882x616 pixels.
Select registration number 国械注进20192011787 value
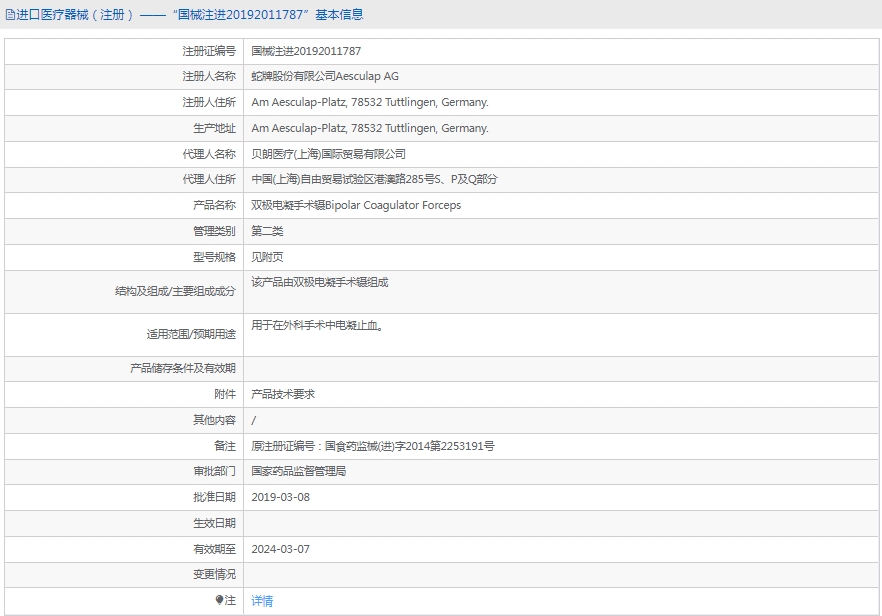pos(306,51)
